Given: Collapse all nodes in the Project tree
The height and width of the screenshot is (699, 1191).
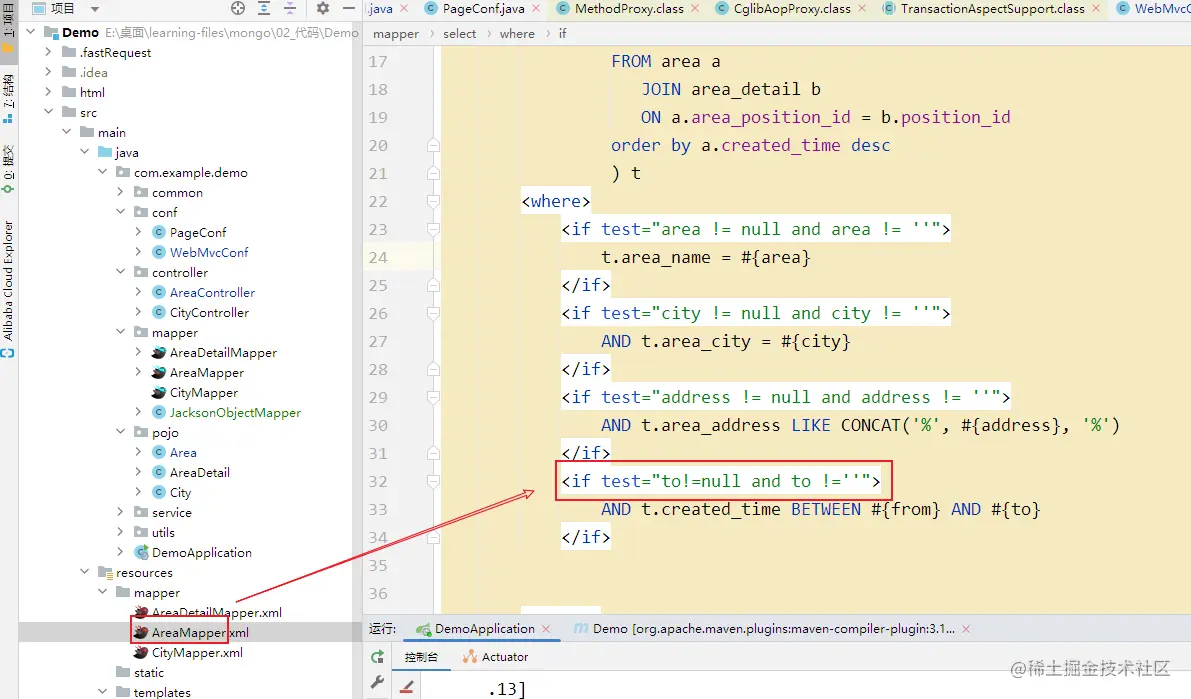Looking at the screenshot, I should tap(290, 8).
